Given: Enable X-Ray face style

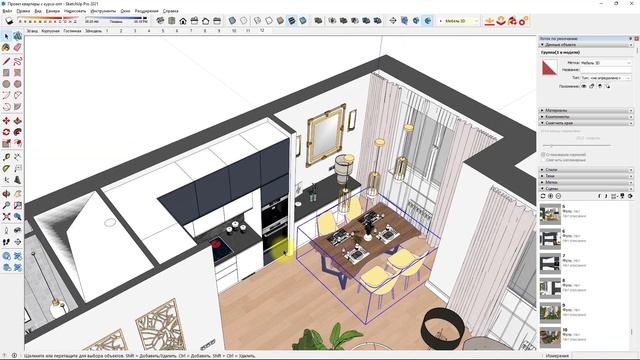Looking at the screenshot, I should tap(232, 20).
